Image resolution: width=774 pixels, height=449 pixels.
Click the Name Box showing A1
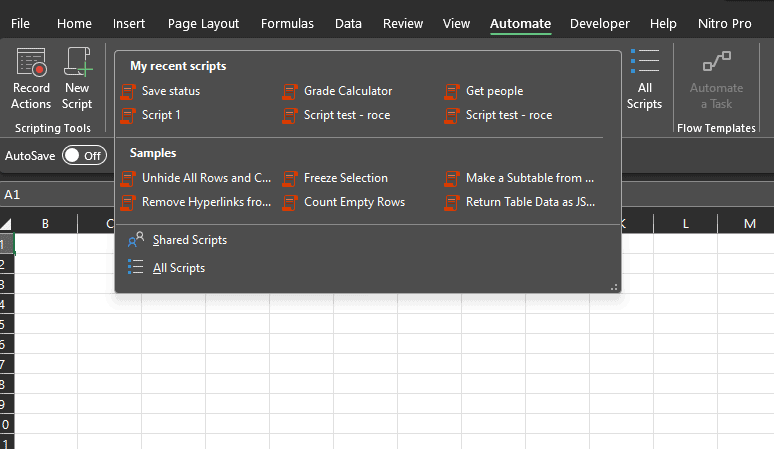coord(40,194)
